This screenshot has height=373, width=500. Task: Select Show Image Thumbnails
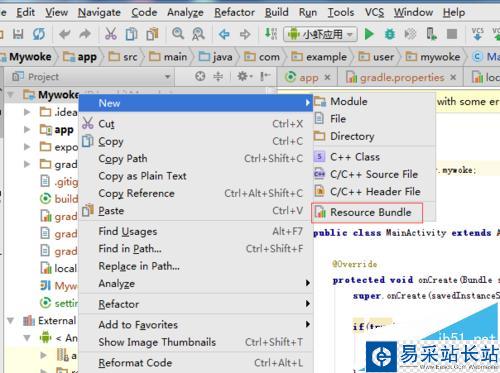click(x=196, y=342)
